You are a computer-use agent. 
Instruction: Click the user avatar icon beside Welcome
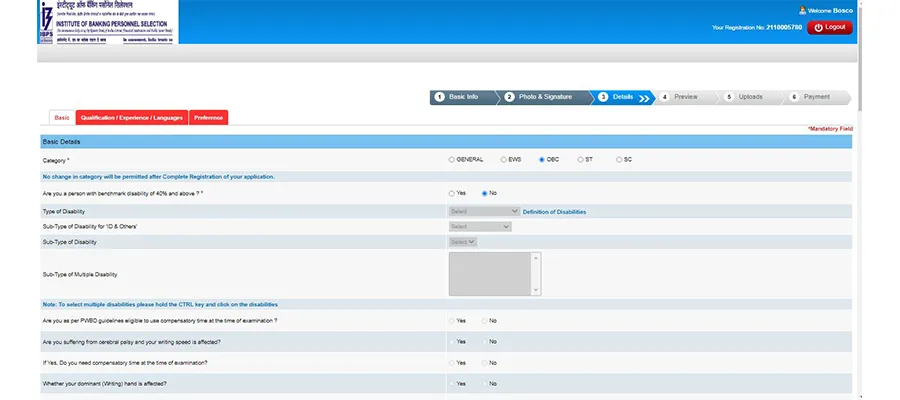click(802, 10)
